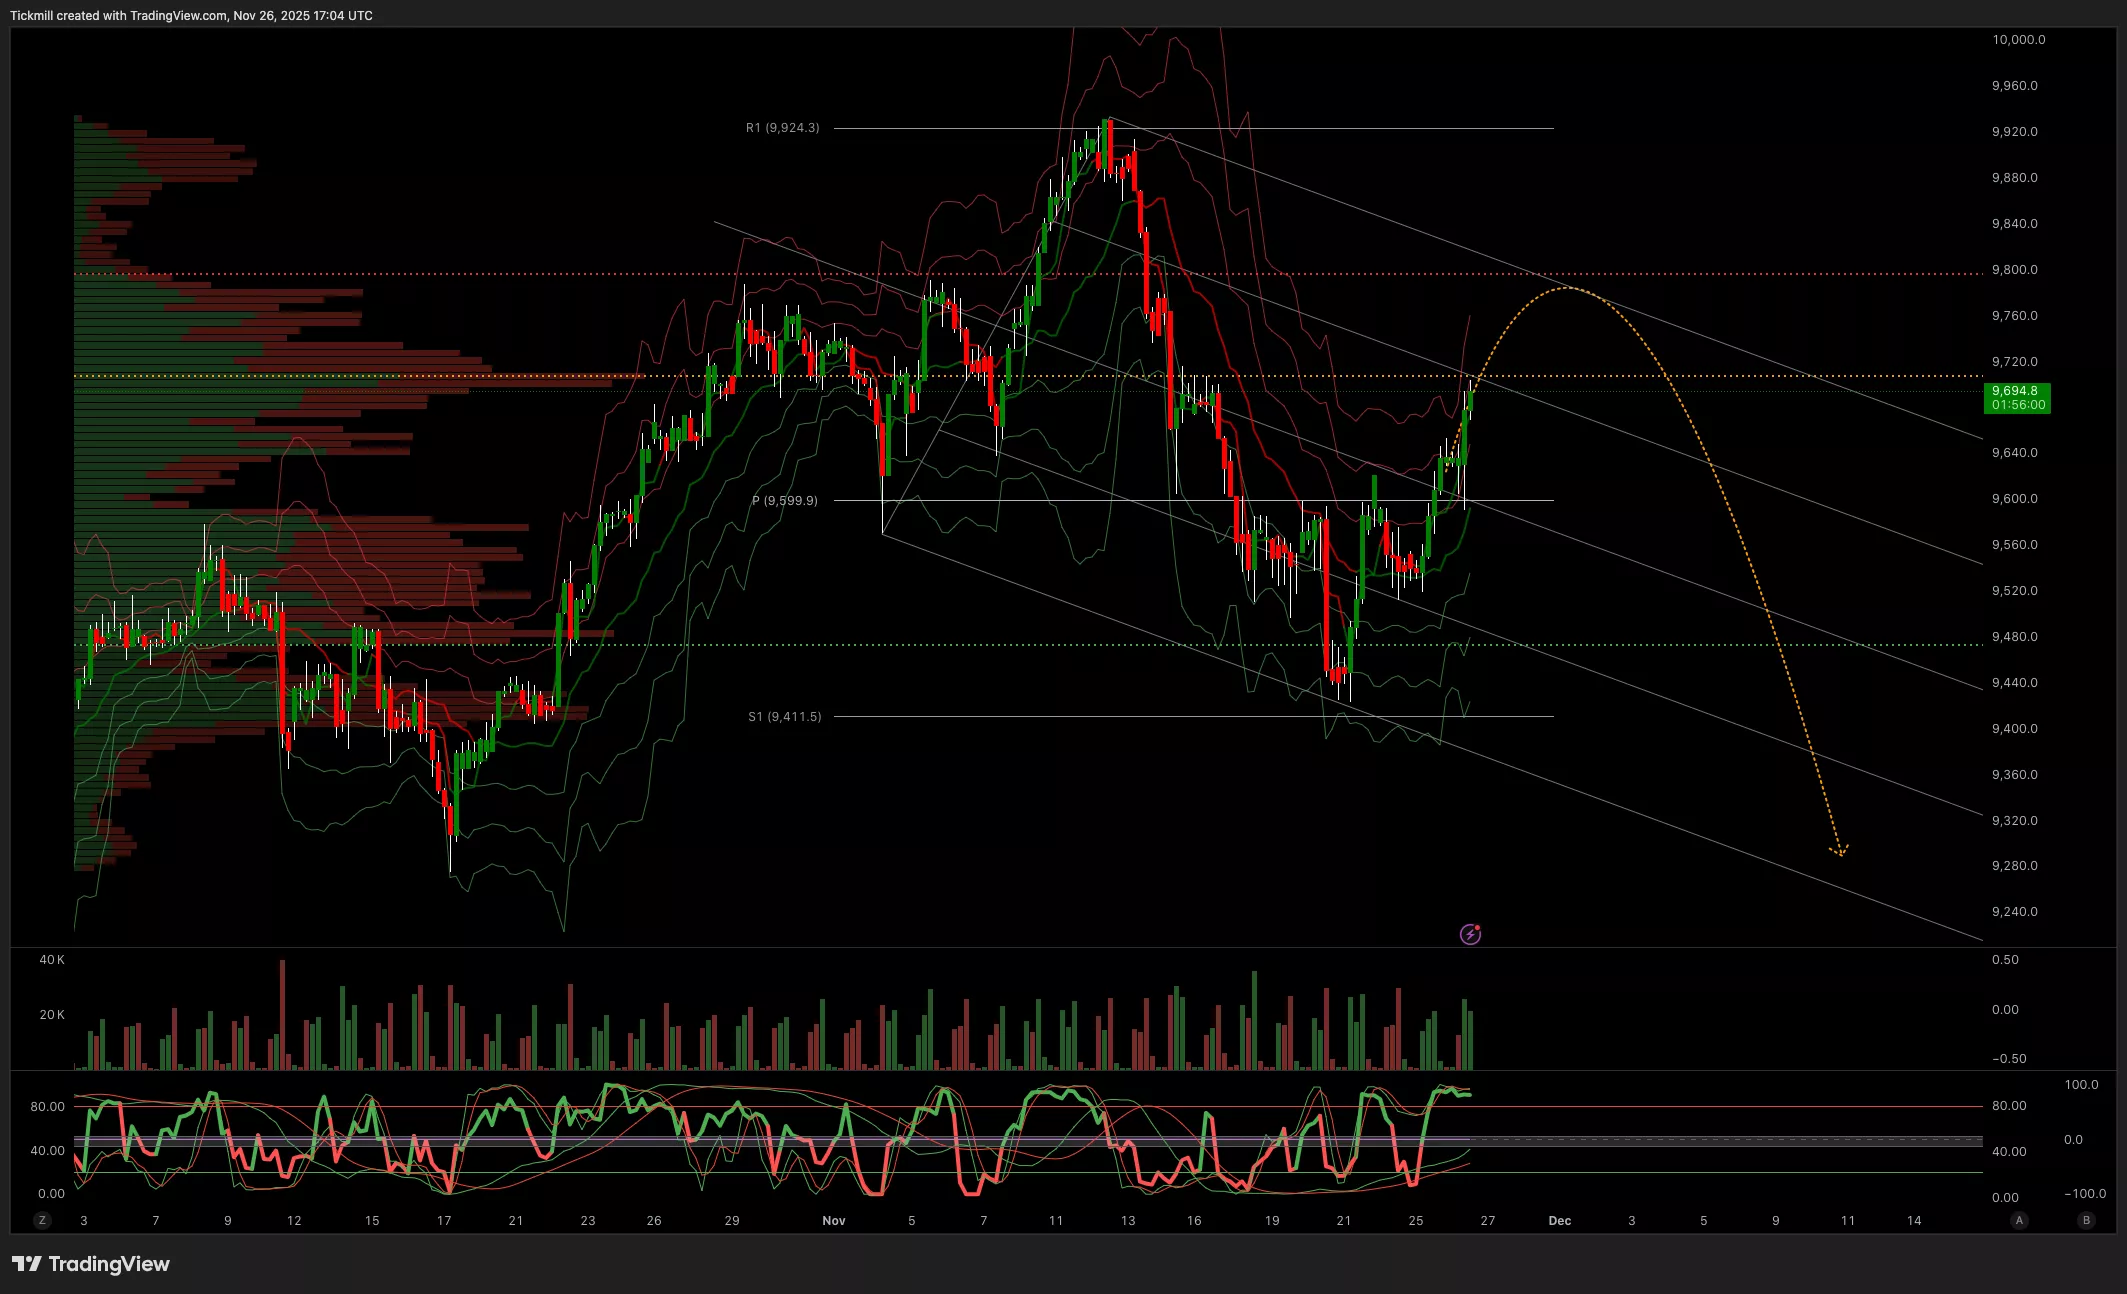Click the TradingView wordmark text at bottom

(109, 1264)
